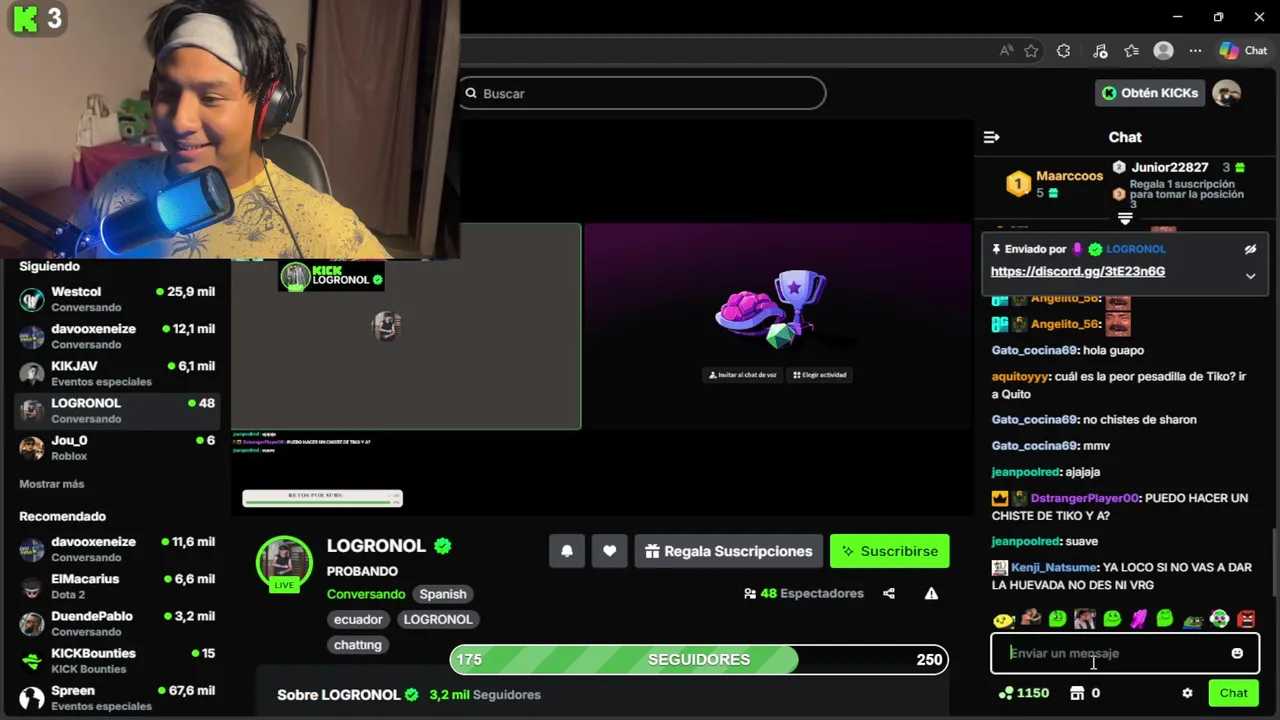The height and width of the screenshot is (720, 1280).
Task: Open KICKBounties recommended channel
Action: [117, 660]
